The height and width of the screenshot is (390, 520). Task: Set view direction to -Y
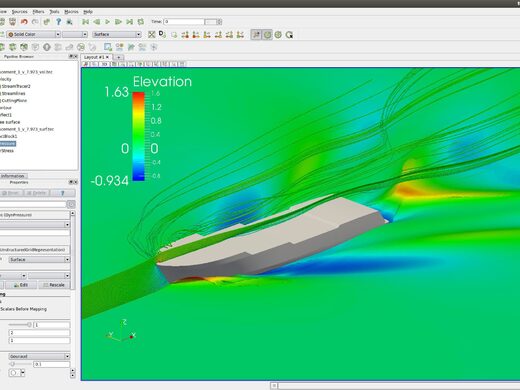[218, 35]
